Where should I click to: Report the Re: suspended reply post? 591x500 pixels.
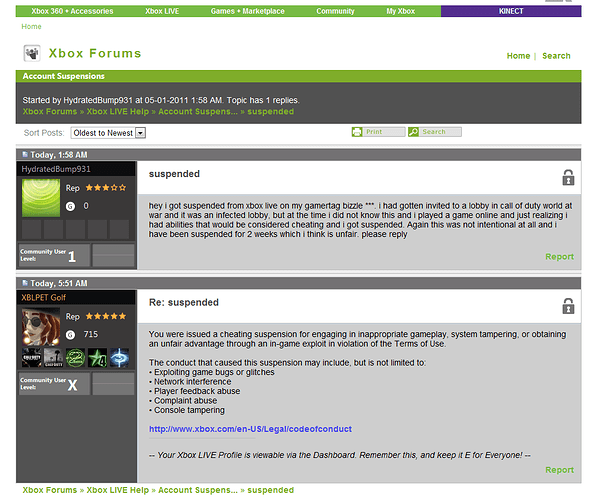coord(559,470)
